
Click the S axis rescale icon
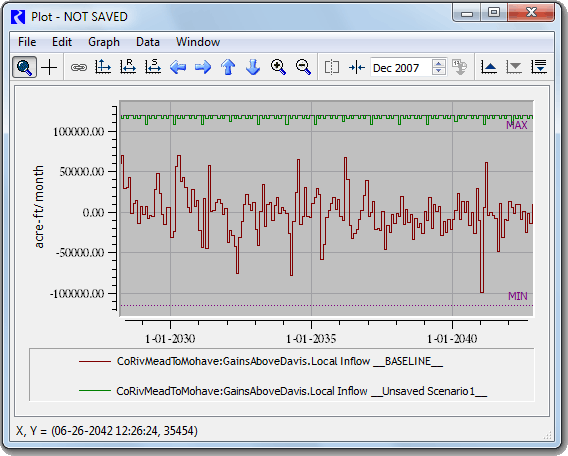[153, 67]
